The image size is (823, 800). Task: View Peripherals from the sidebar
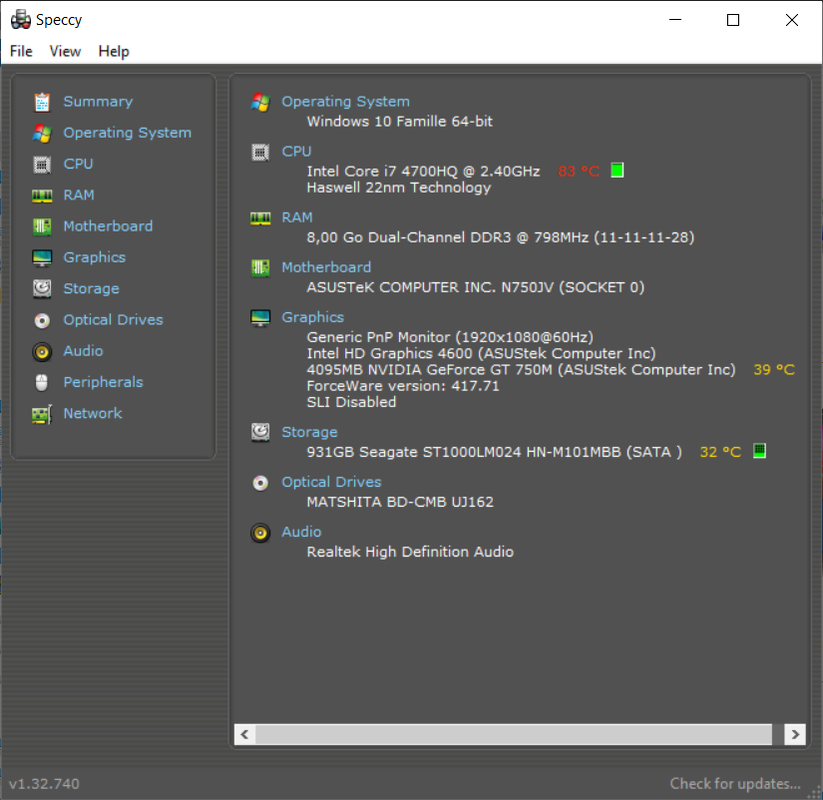pyautogui.click(x=103, y=382)
